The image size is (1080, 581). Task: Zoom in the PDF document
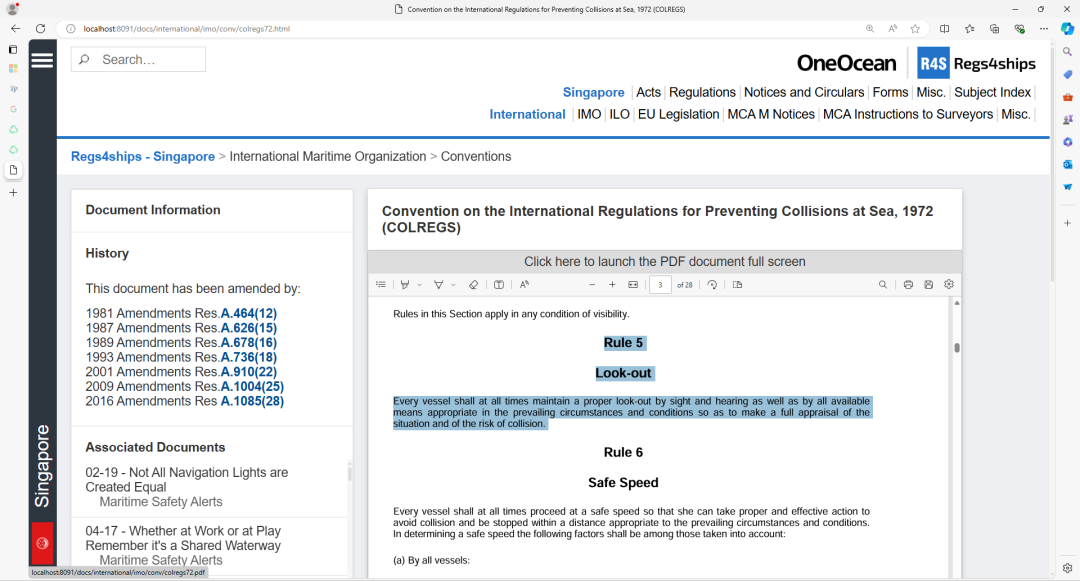tap(612, 284)
